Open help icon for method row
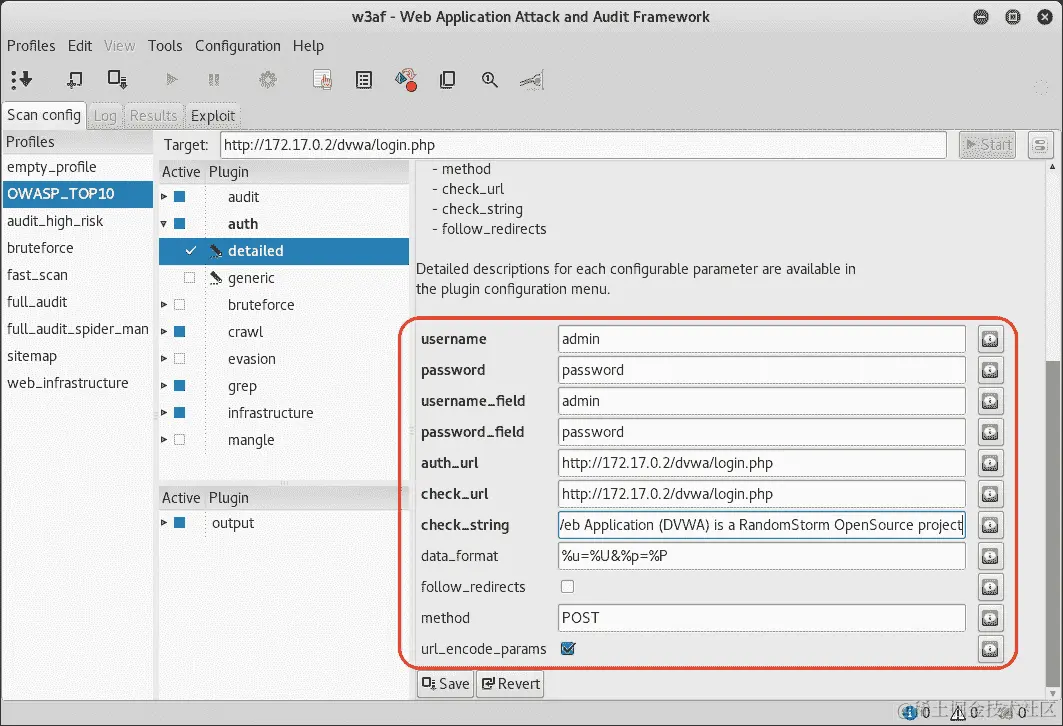Image resolution: width=1063 pixels, height=726 pixels. 990,618
